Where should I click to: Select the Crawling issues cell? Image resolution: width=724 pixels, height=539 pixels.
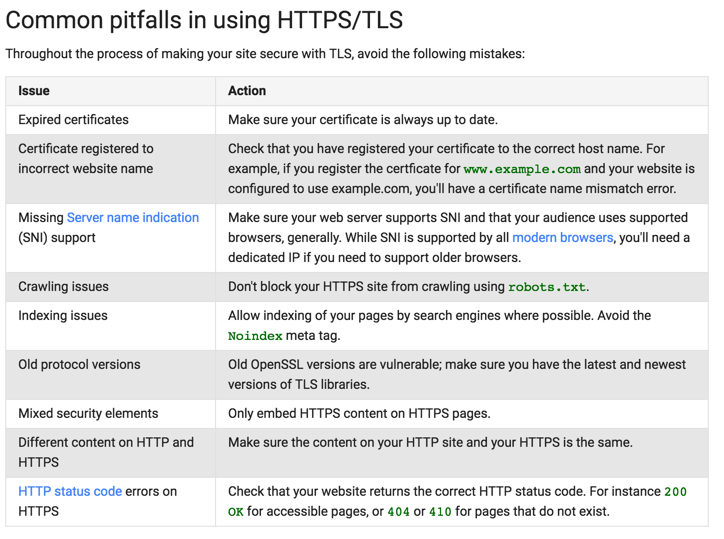[x=63, y=287]
